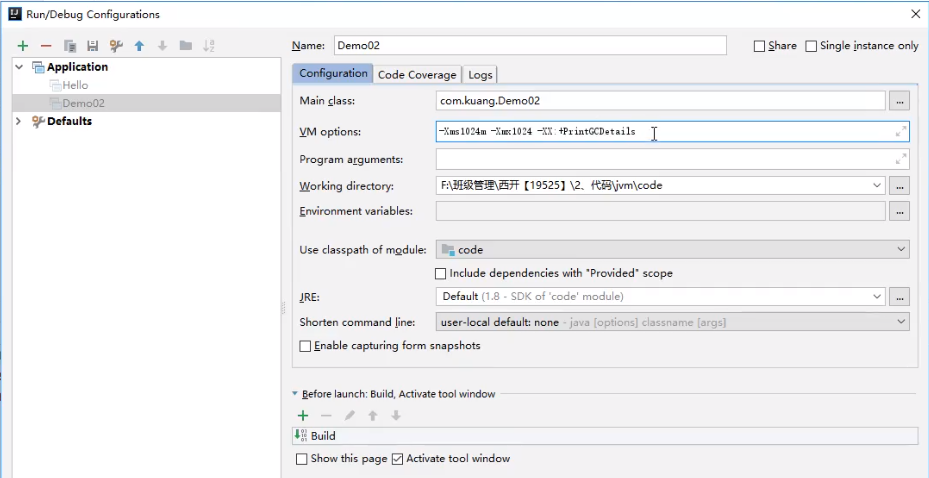929x478 pixels.
Task: Collapse the Before launch section
Action: [x=295, y=393]
